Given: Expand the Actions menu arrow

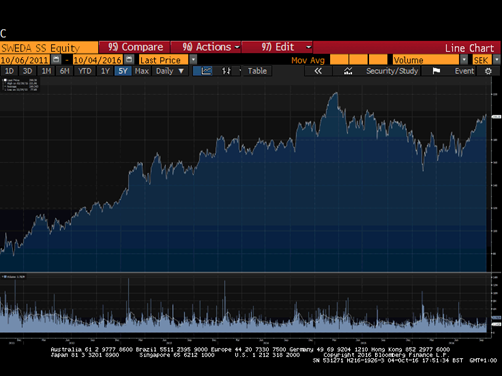Looking at the screenshot, I should [x=237, y=47].
